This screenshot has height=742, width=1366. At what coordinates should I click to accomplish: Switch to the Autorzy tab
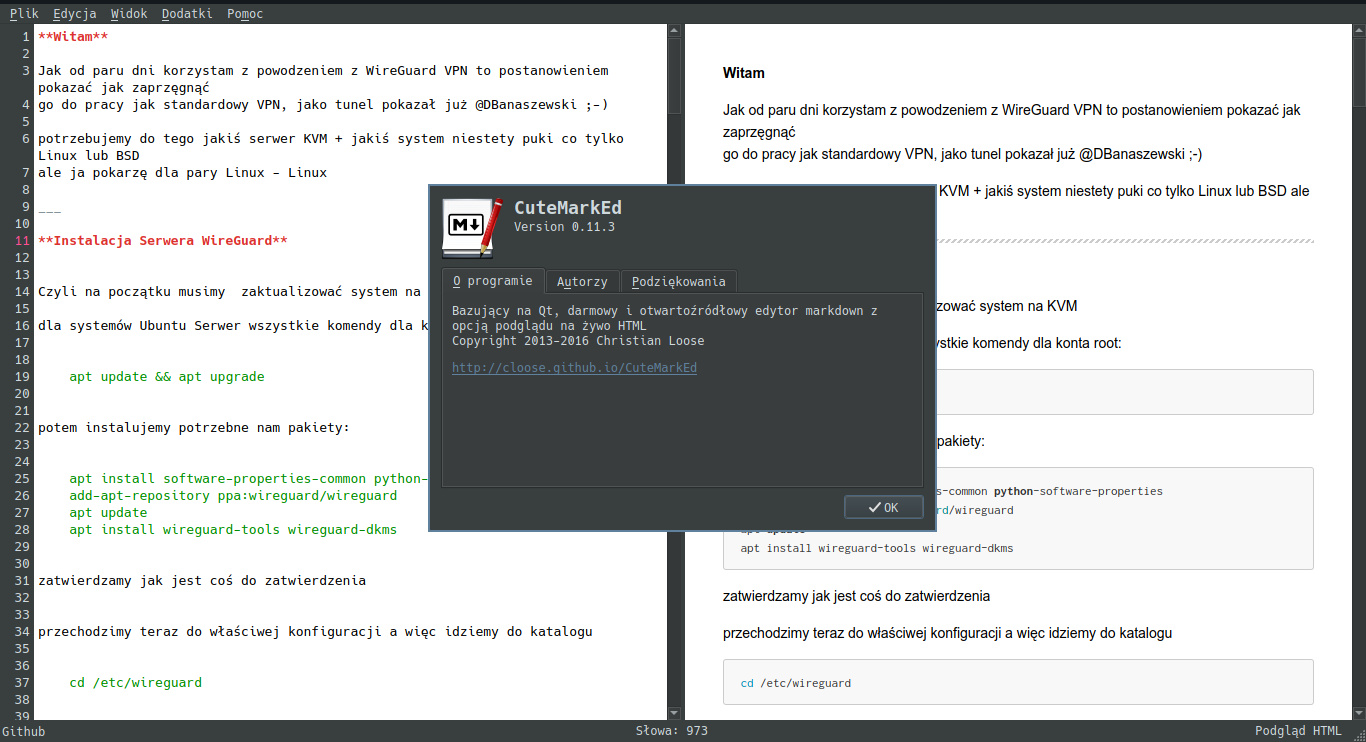582,282
